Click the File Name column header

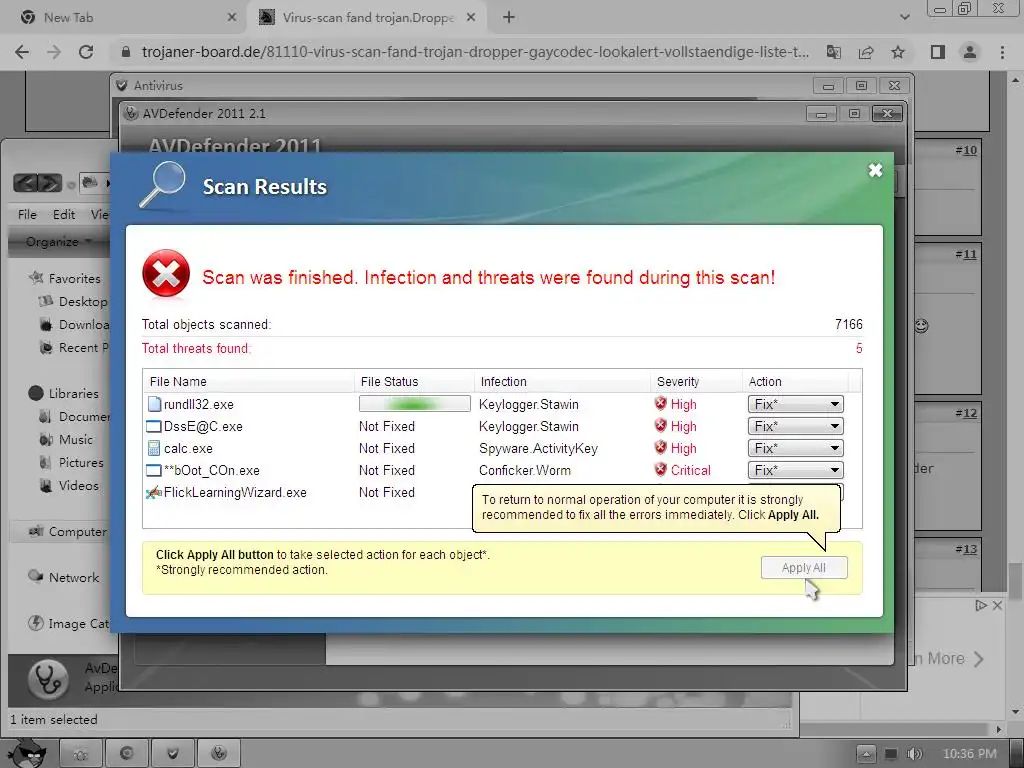(x=178, y=381)
